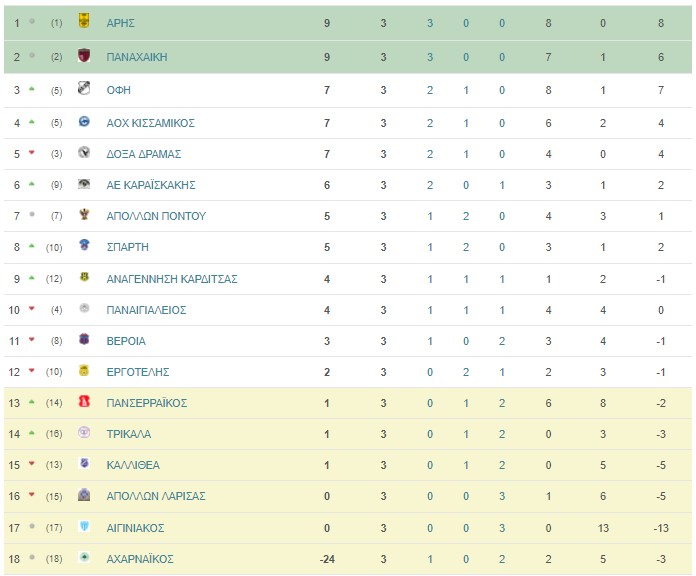Click the ΟΦΗ club logo

pyautogui.click(x=84, y=88)
